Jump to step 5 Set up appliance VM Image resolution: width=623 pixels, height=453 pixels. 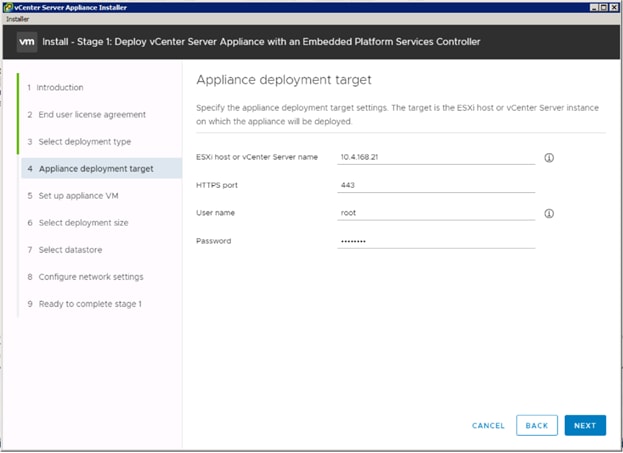73,196
